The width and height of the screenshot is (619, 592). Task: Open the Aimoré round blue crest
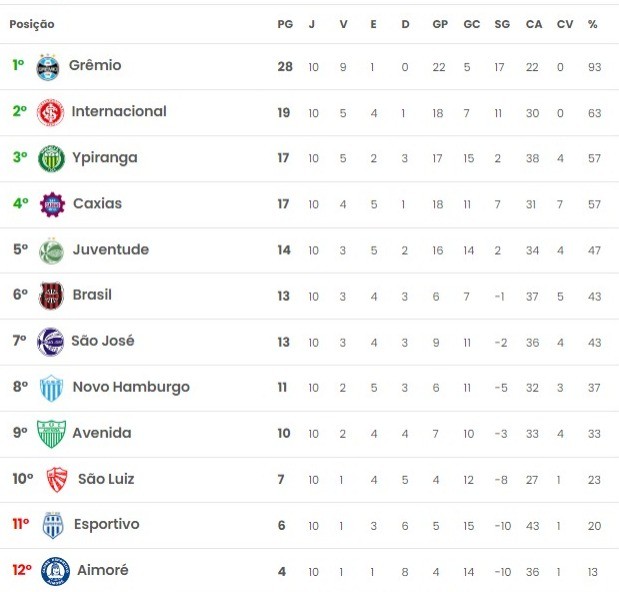(x=55, y=571)
